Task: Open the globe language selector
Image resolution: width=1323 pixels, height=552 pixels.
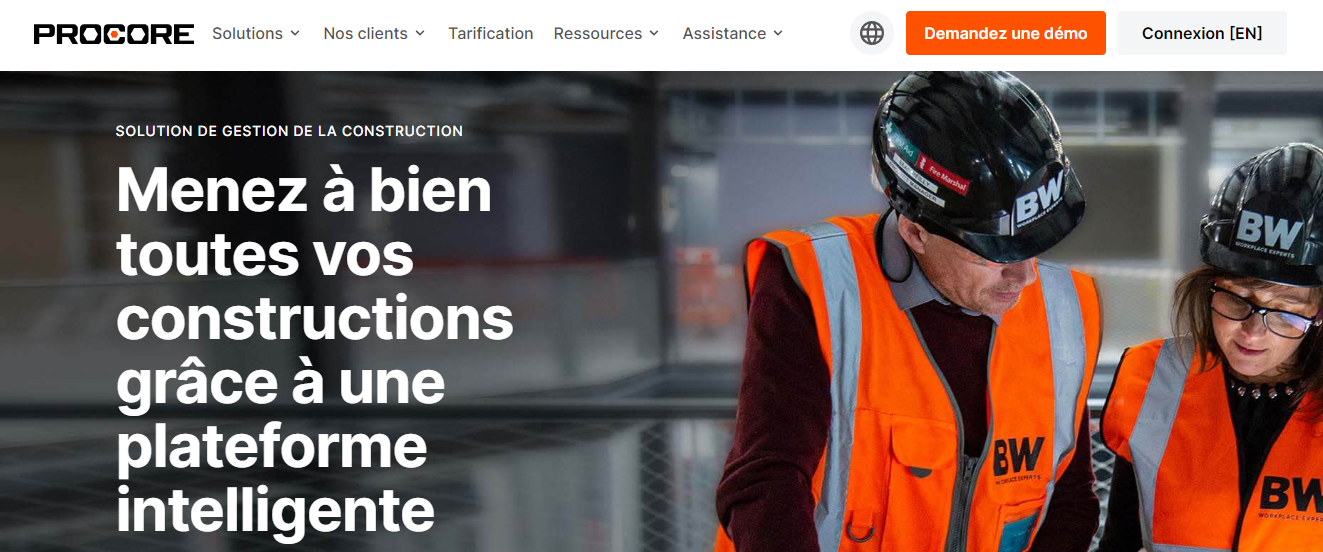Action: [872, 33]
